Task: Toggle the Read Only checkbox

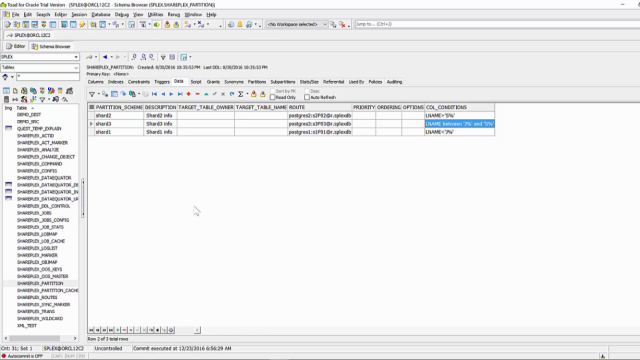Action: (x=273, y=97)
